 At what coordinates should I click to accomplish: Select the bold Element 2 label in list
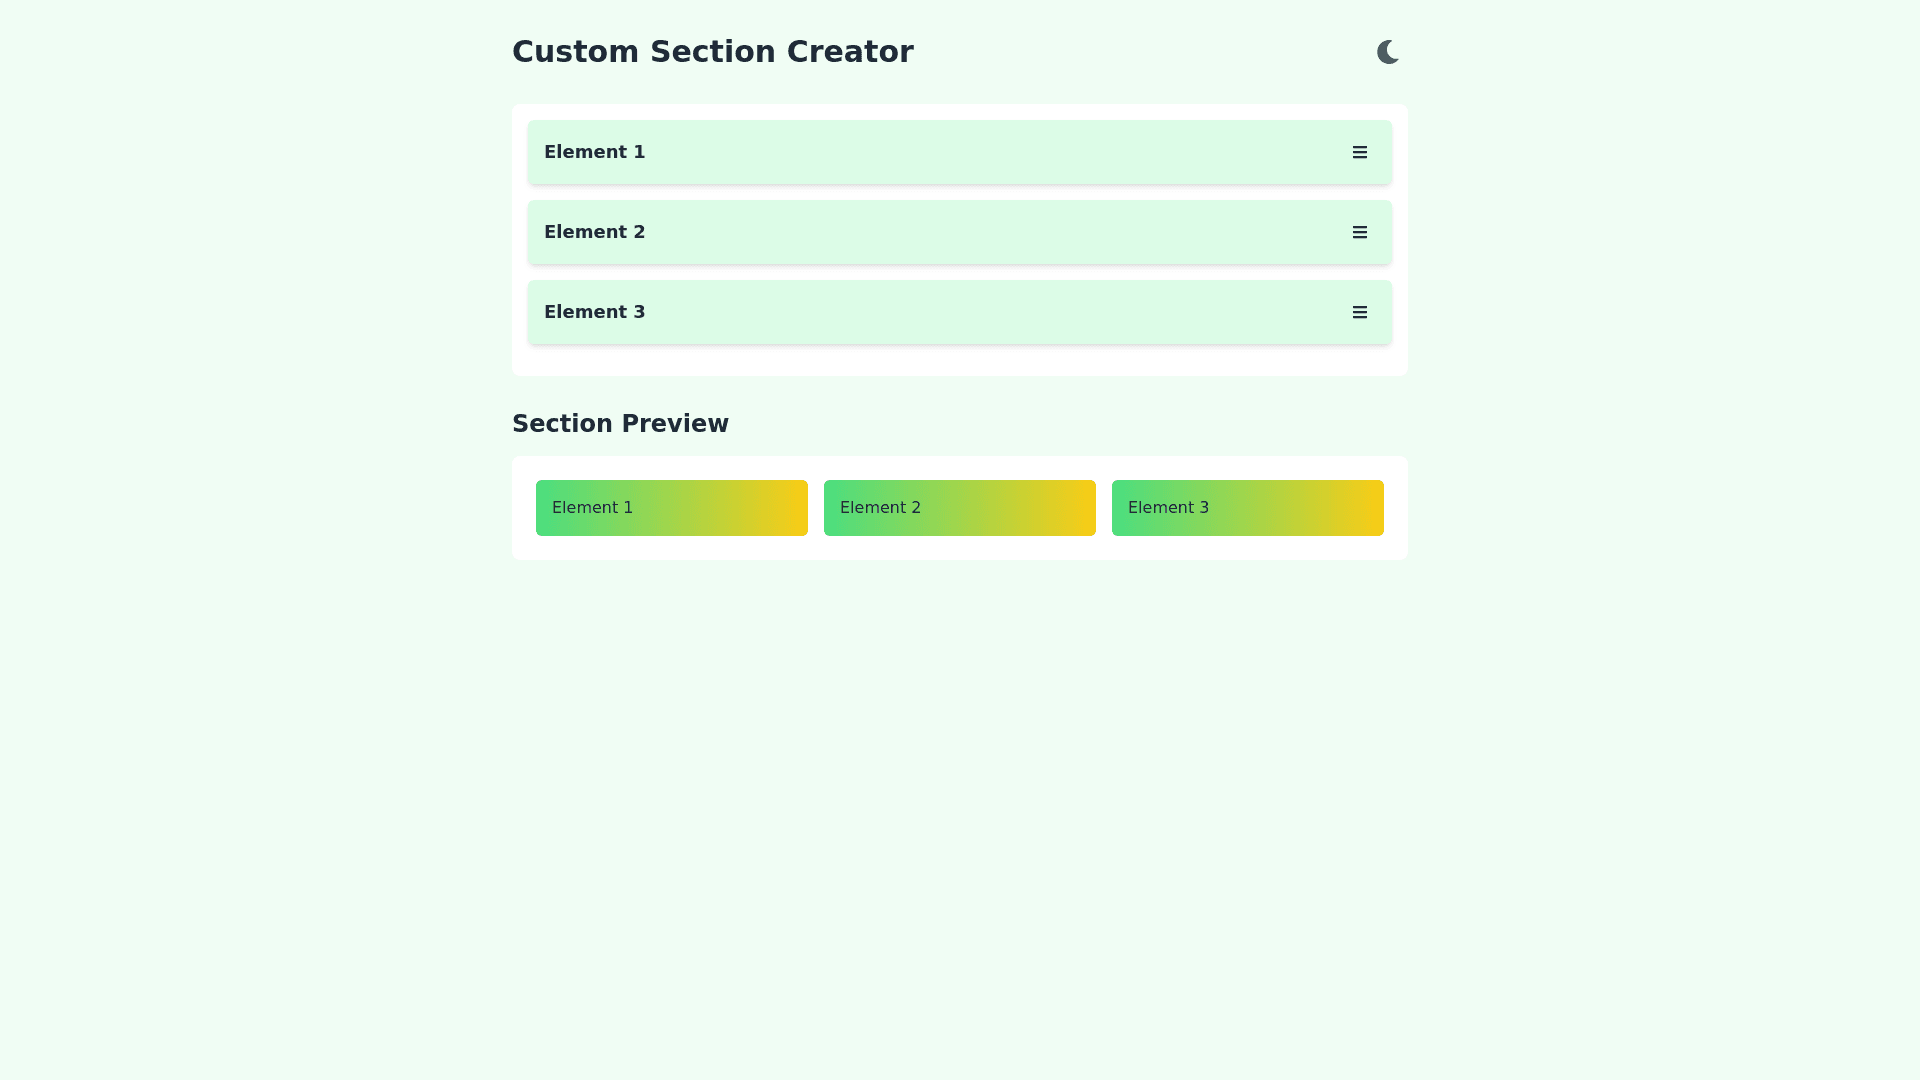tap(594, 232)
